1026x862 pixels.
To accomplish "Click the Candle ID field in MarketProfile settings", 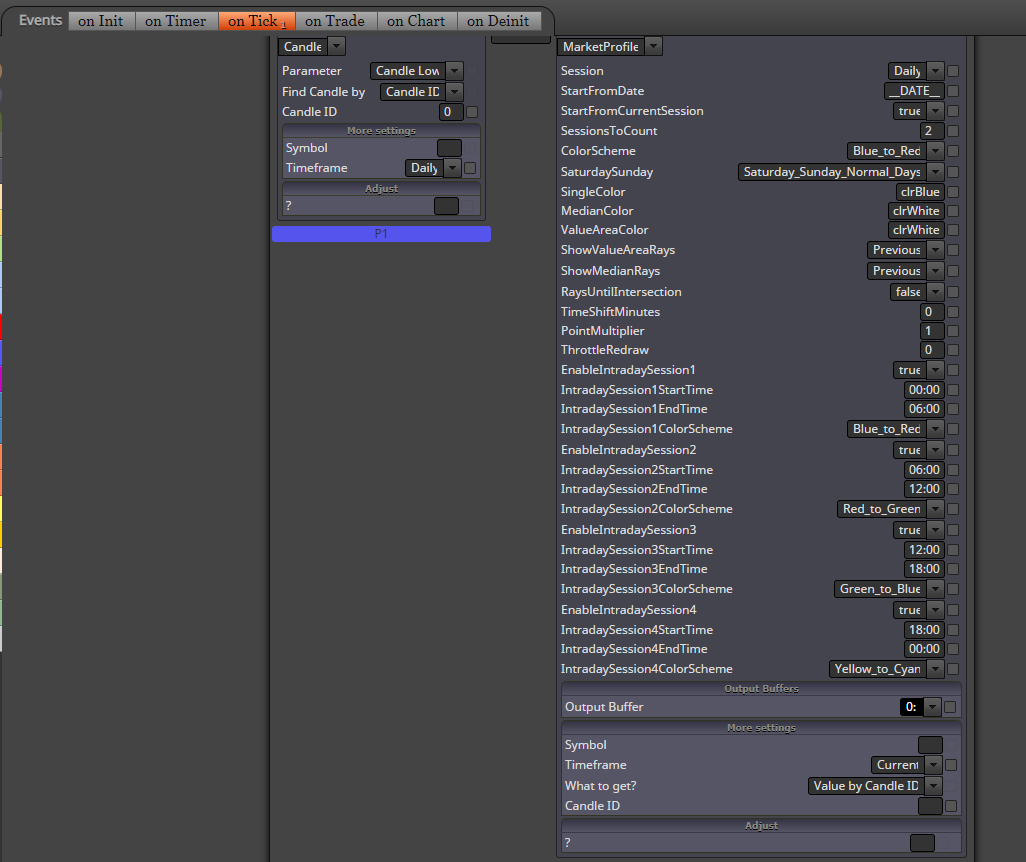I will tap(930, 806).
